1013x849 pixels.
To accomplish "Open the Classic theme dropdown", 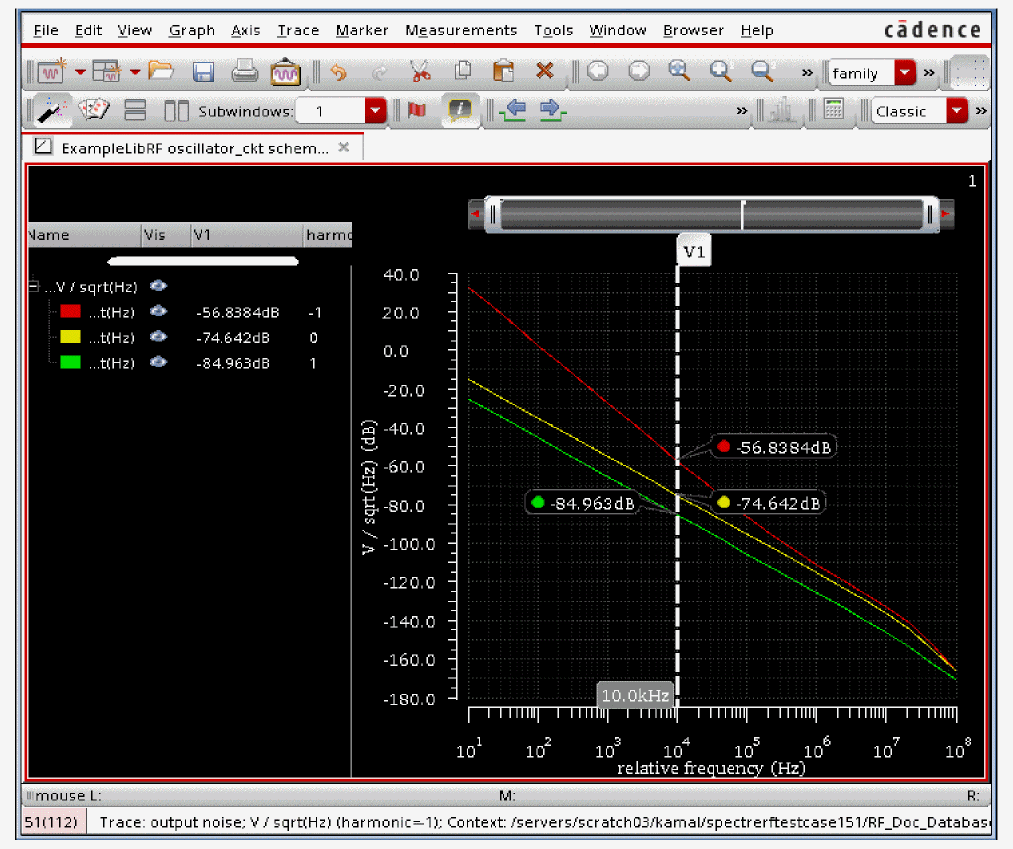I will point(957,111).
